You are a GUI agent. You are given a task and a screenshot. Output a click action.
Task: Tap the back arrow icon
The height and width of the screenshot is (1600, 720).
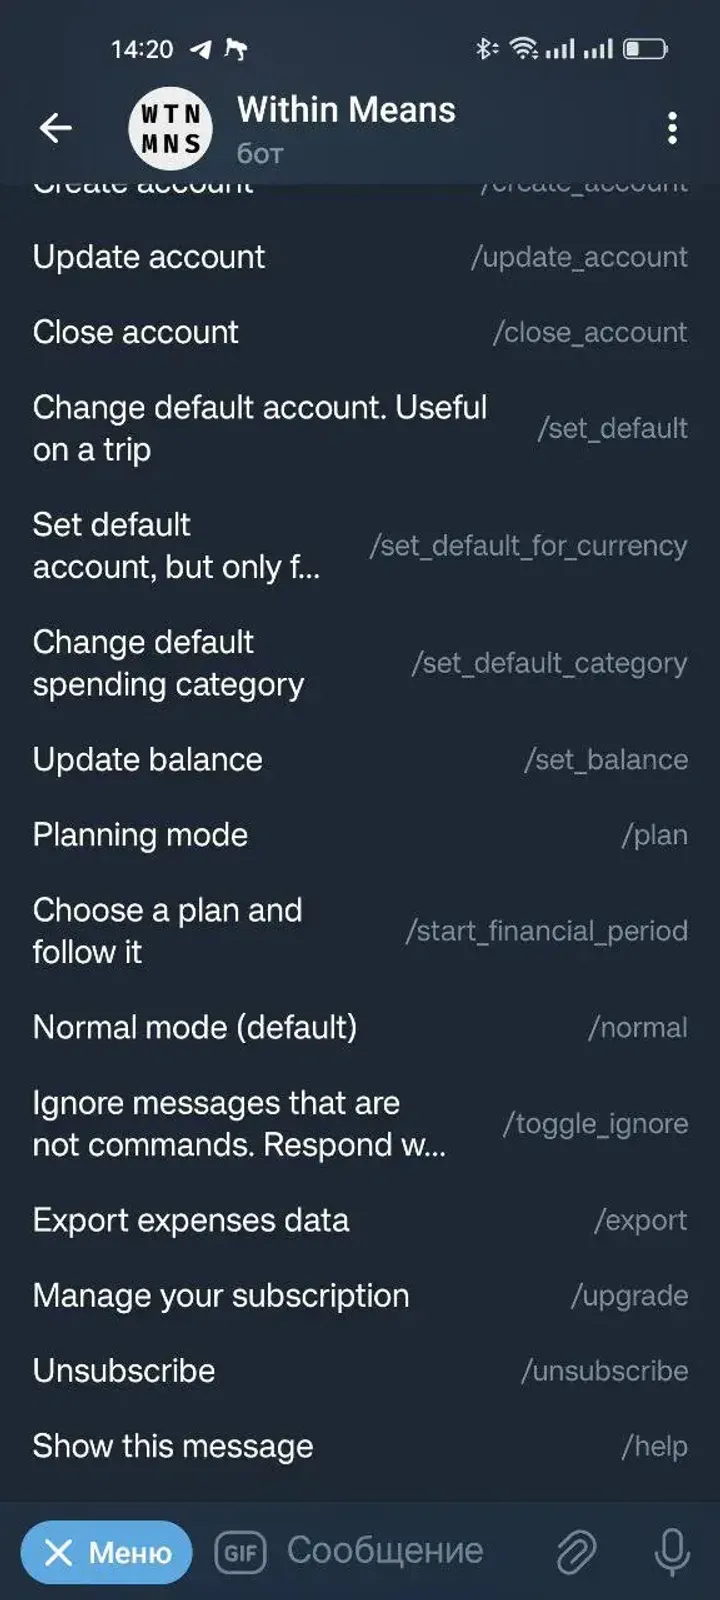tap(55, 128)
